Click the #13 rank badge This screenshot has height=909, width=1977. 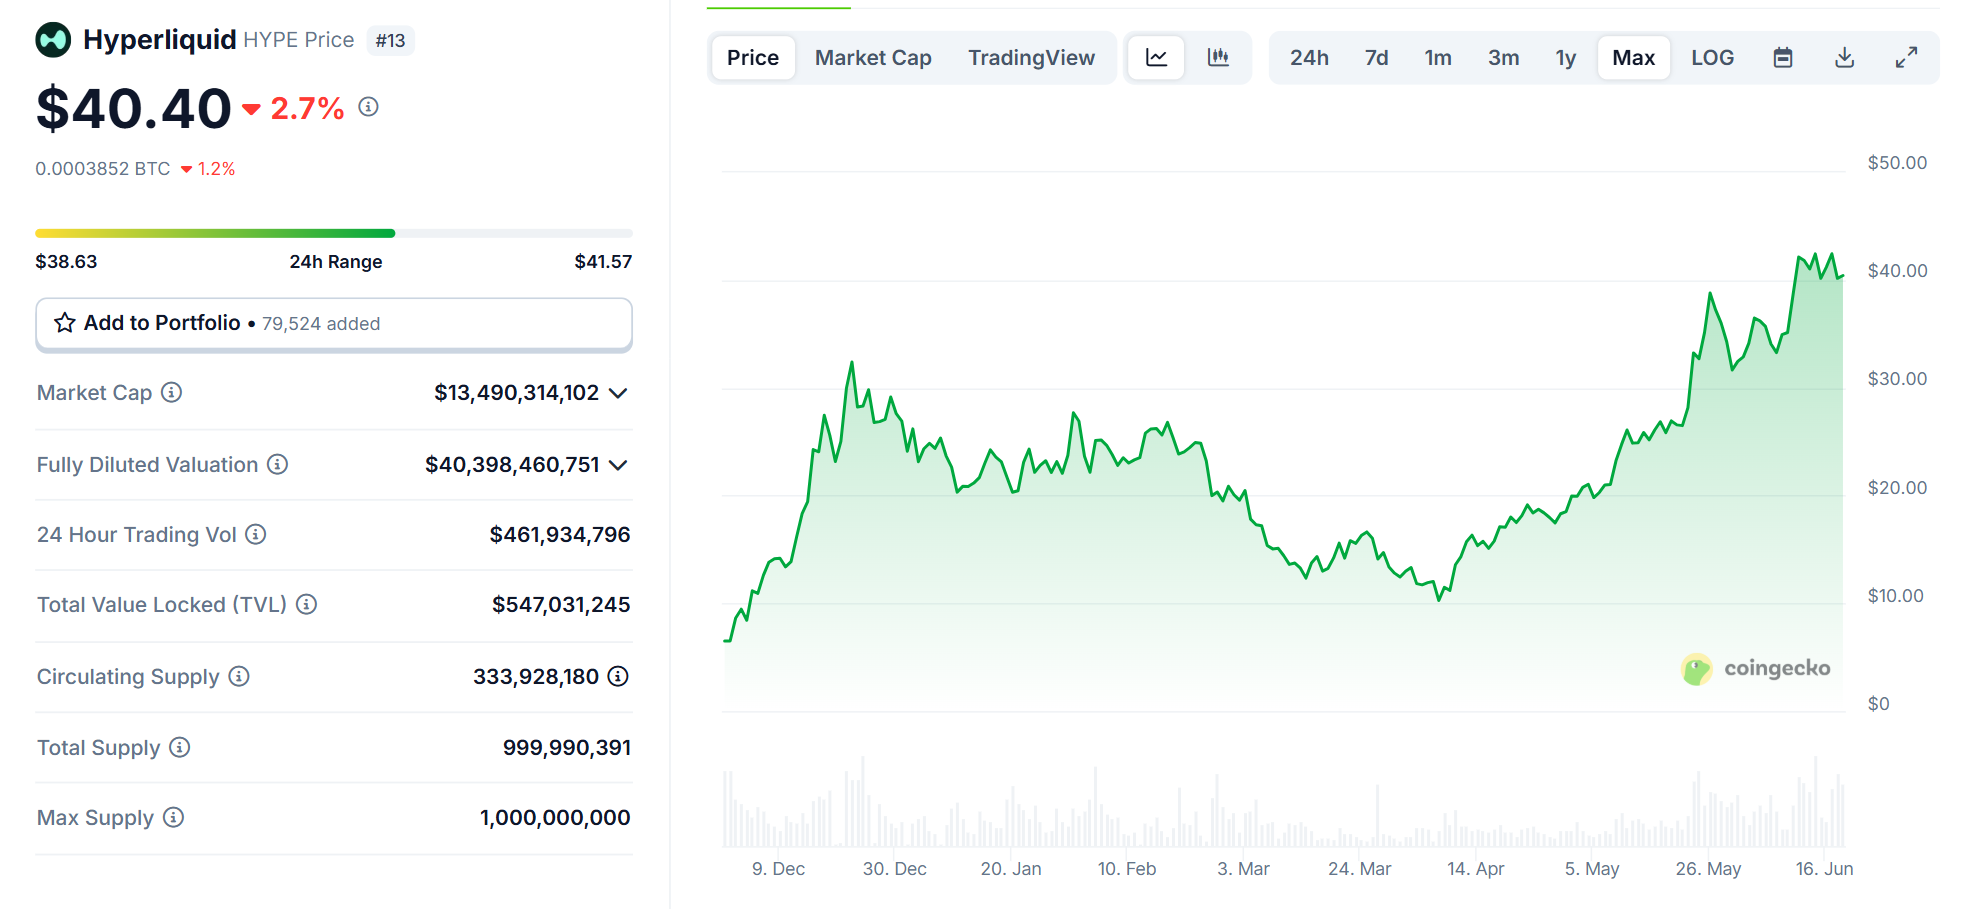[390, 41]
